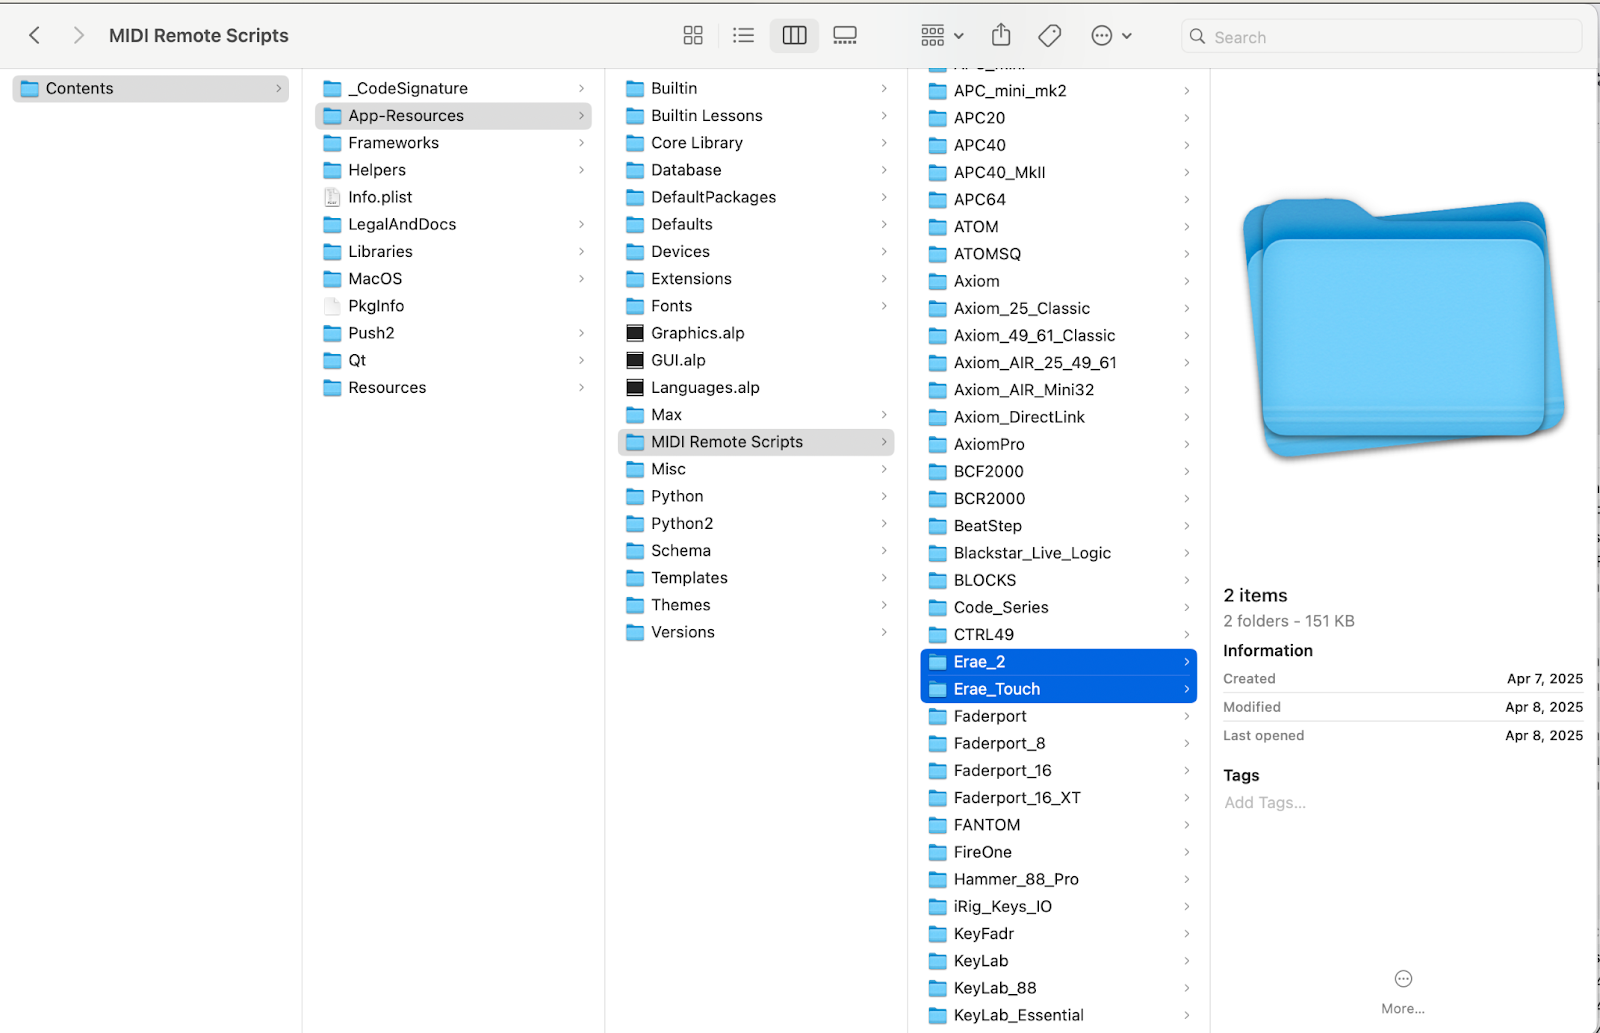
Task: Select the ATOMSQ folder icon
Action: pyautogui.click(x=938, y=254)
